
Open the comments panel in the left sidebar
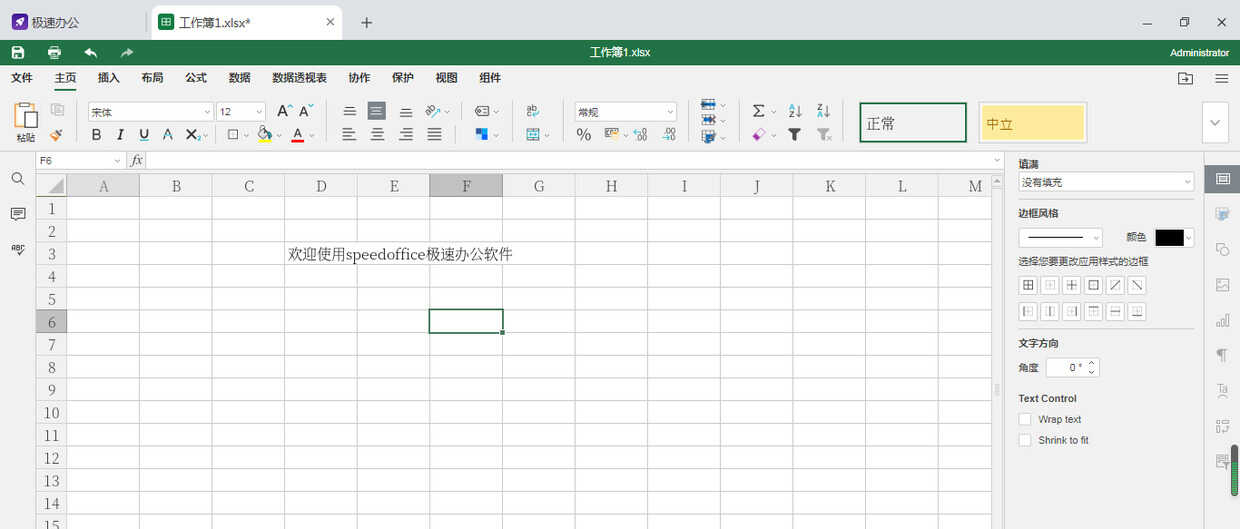(18, 214)
